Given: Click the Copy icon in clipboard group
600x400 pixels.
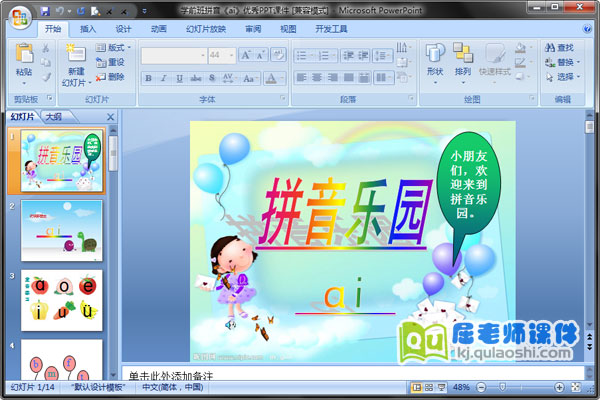Looking at the screenshot, I should [46, 62].
